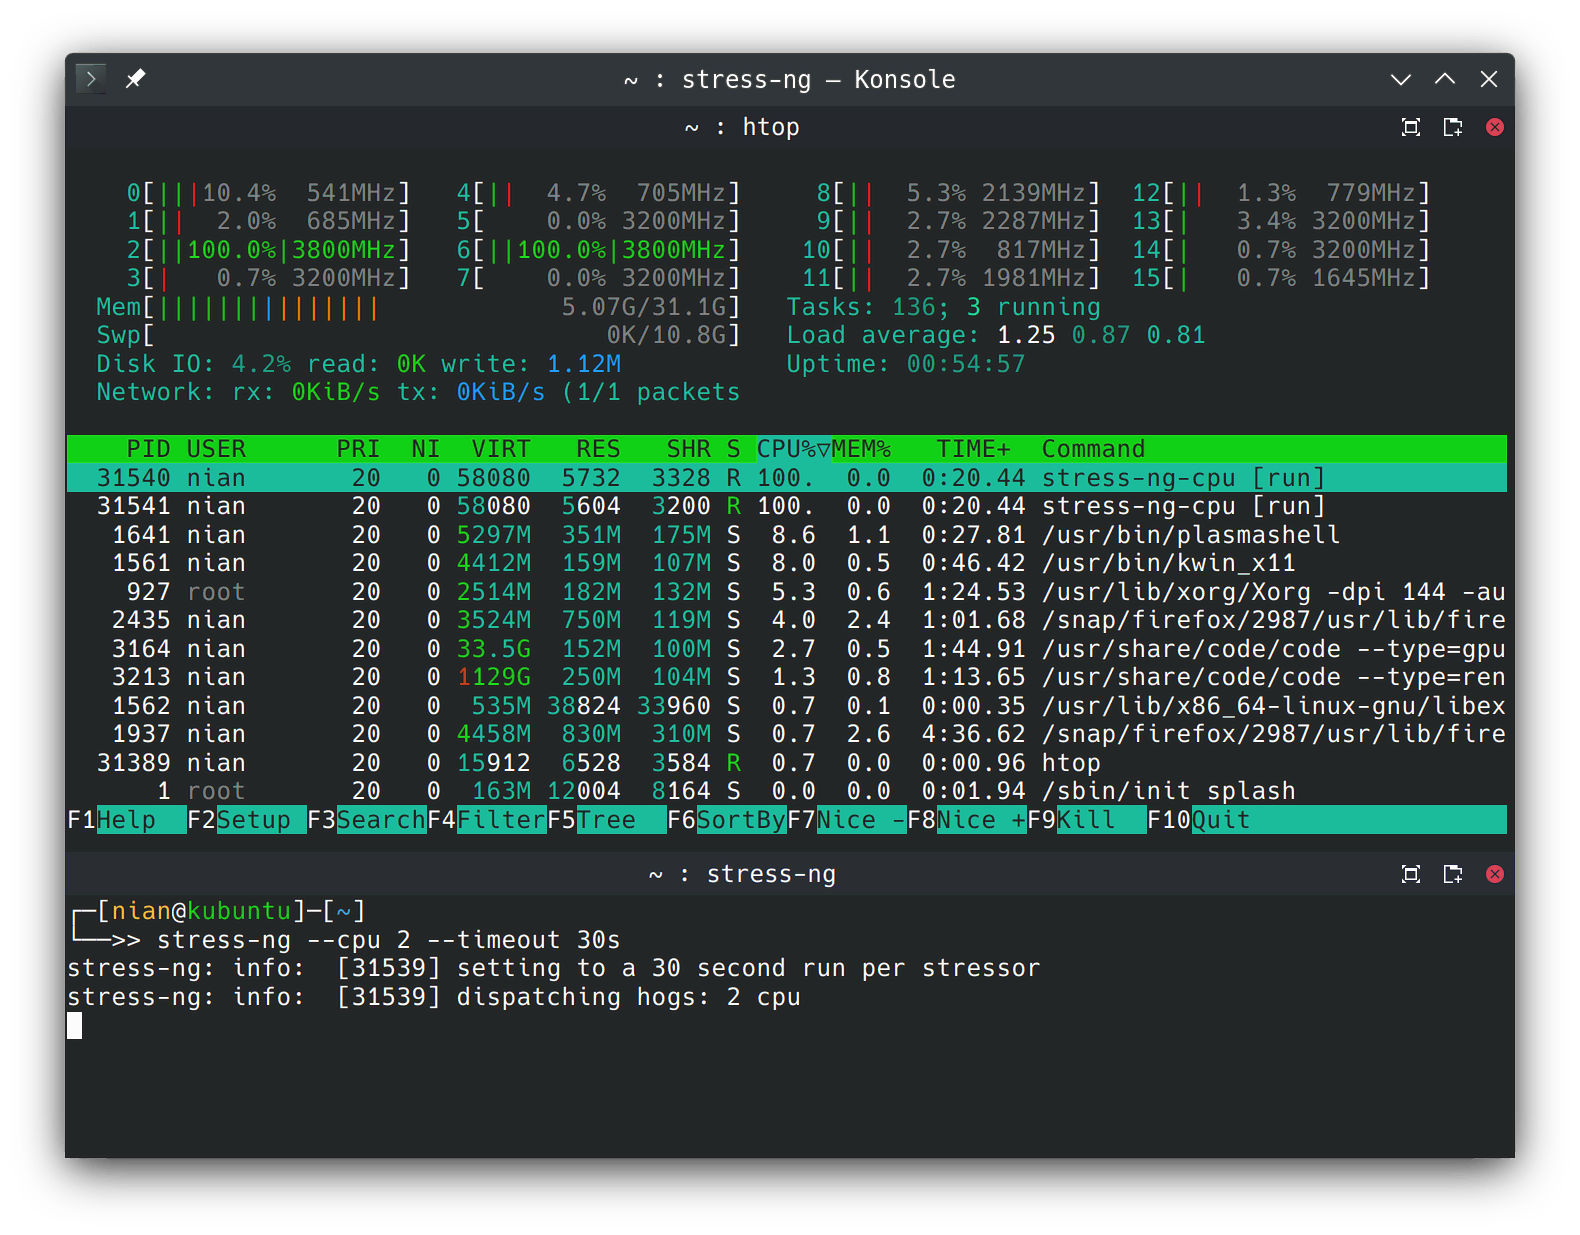
Task: Maximize the stress-ng split view pane
Action: 1411,874
